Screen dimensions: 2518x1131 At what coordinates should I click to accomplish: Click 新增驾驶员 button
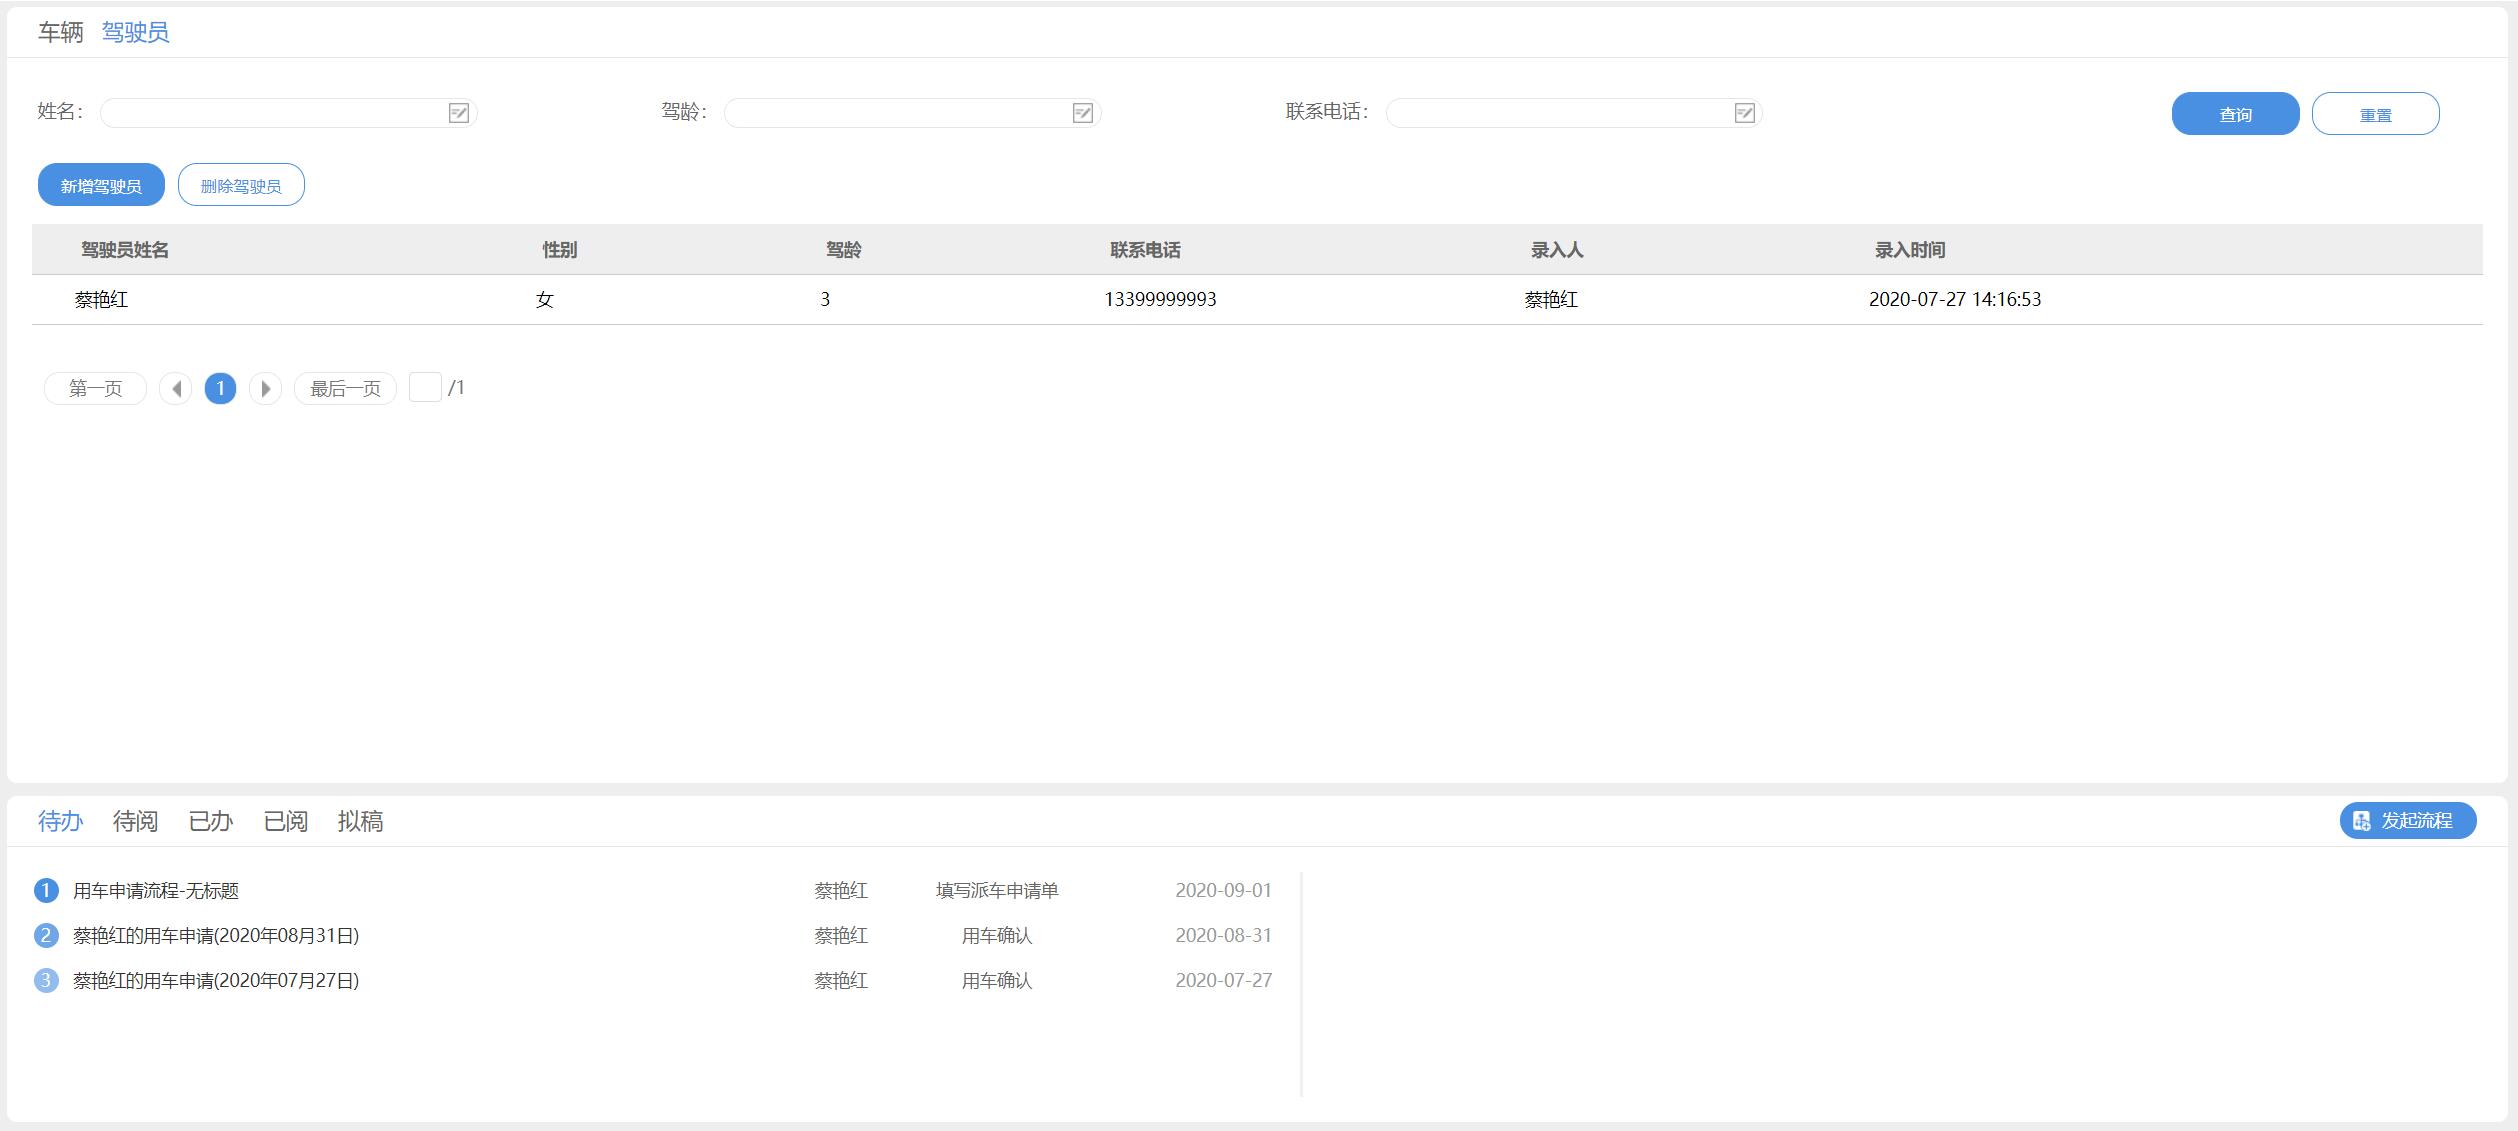pyautogui.click(x=101, y=185)
